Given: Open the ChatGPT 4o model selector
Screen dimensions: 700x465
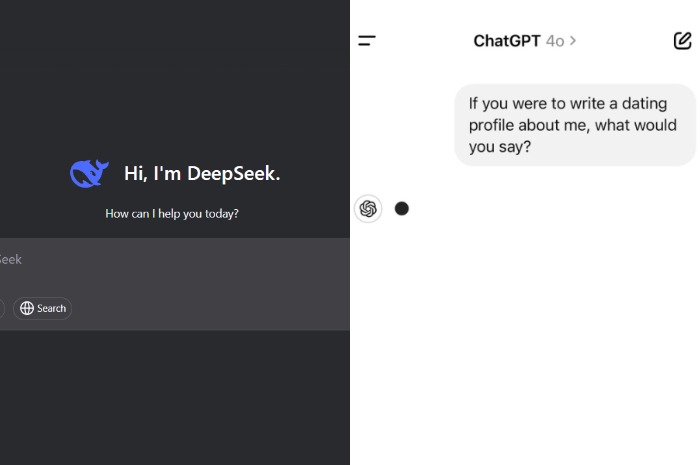Looking at the screenshot, I should (x=525, y=41).
